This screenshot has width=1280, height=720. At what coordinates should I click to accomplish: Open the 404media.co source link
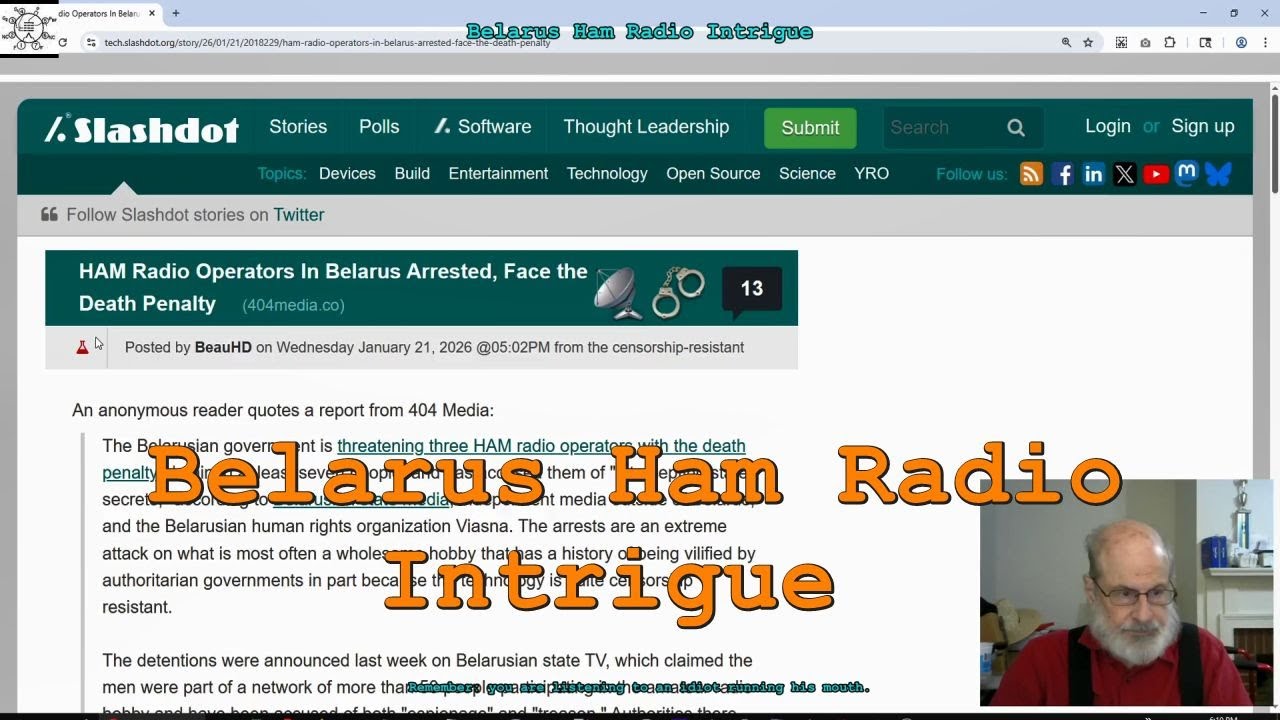(x=293, y=305)
